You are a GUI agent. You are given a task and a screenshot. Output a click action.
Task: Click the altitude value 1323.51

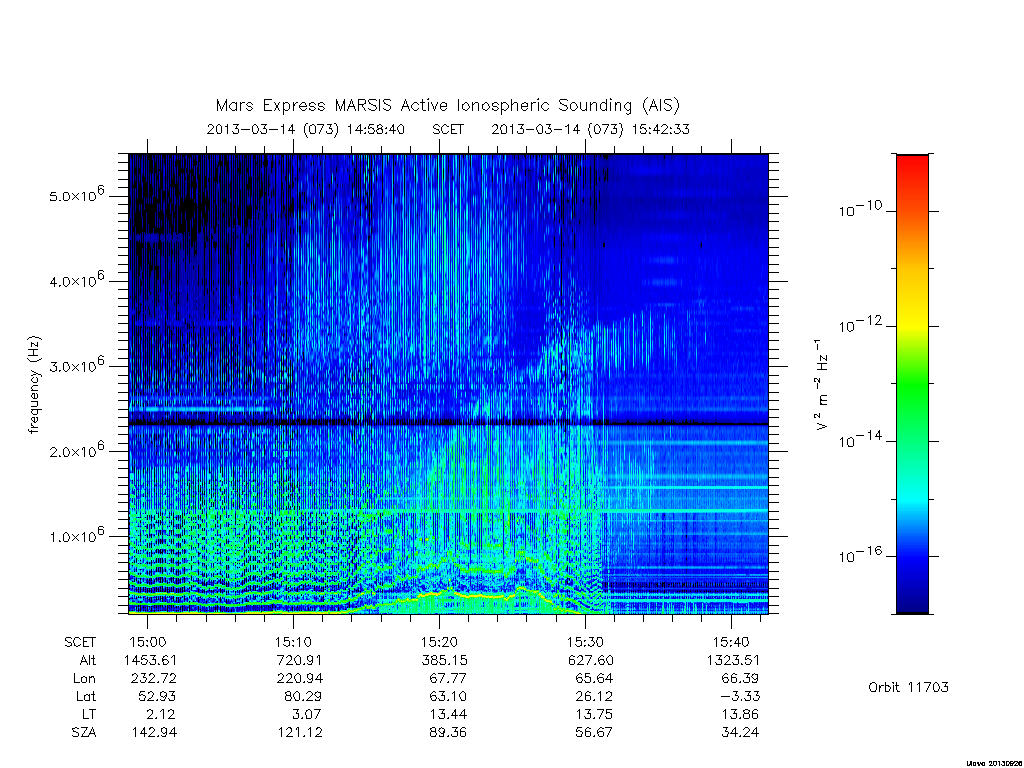pos(733,660)
